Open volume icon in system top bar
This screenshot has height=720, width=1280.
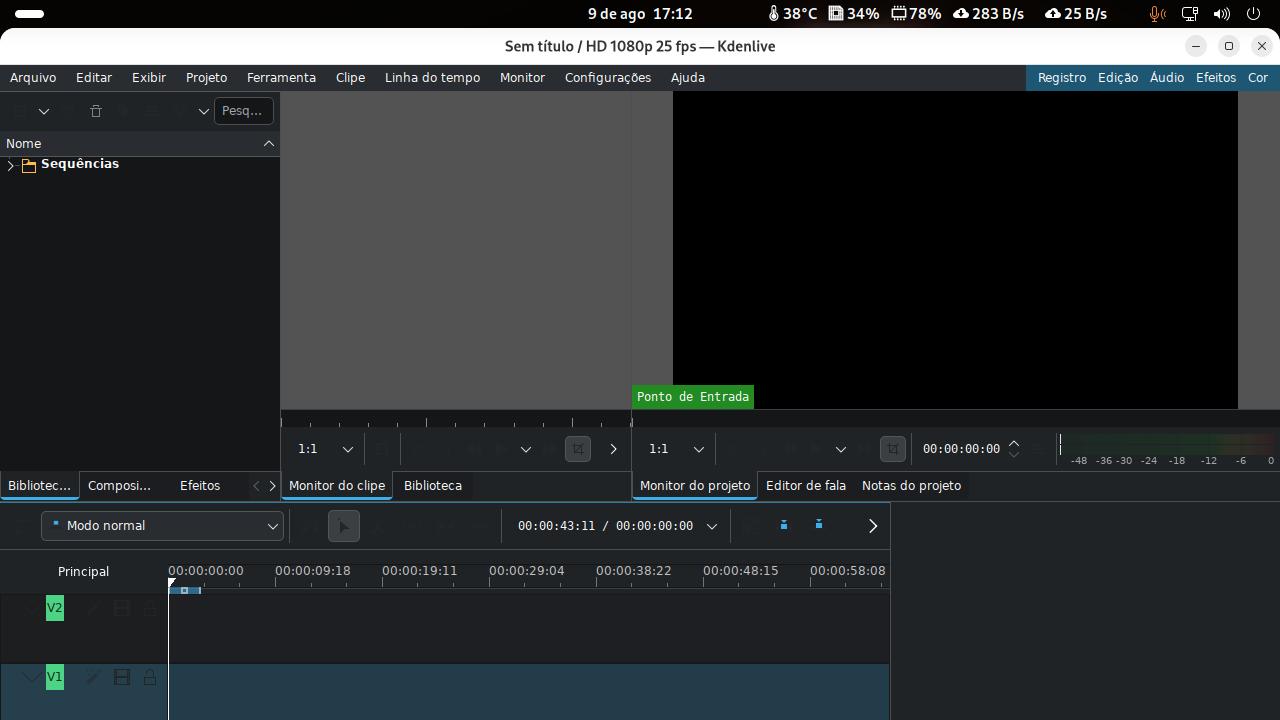(1221, 14)
